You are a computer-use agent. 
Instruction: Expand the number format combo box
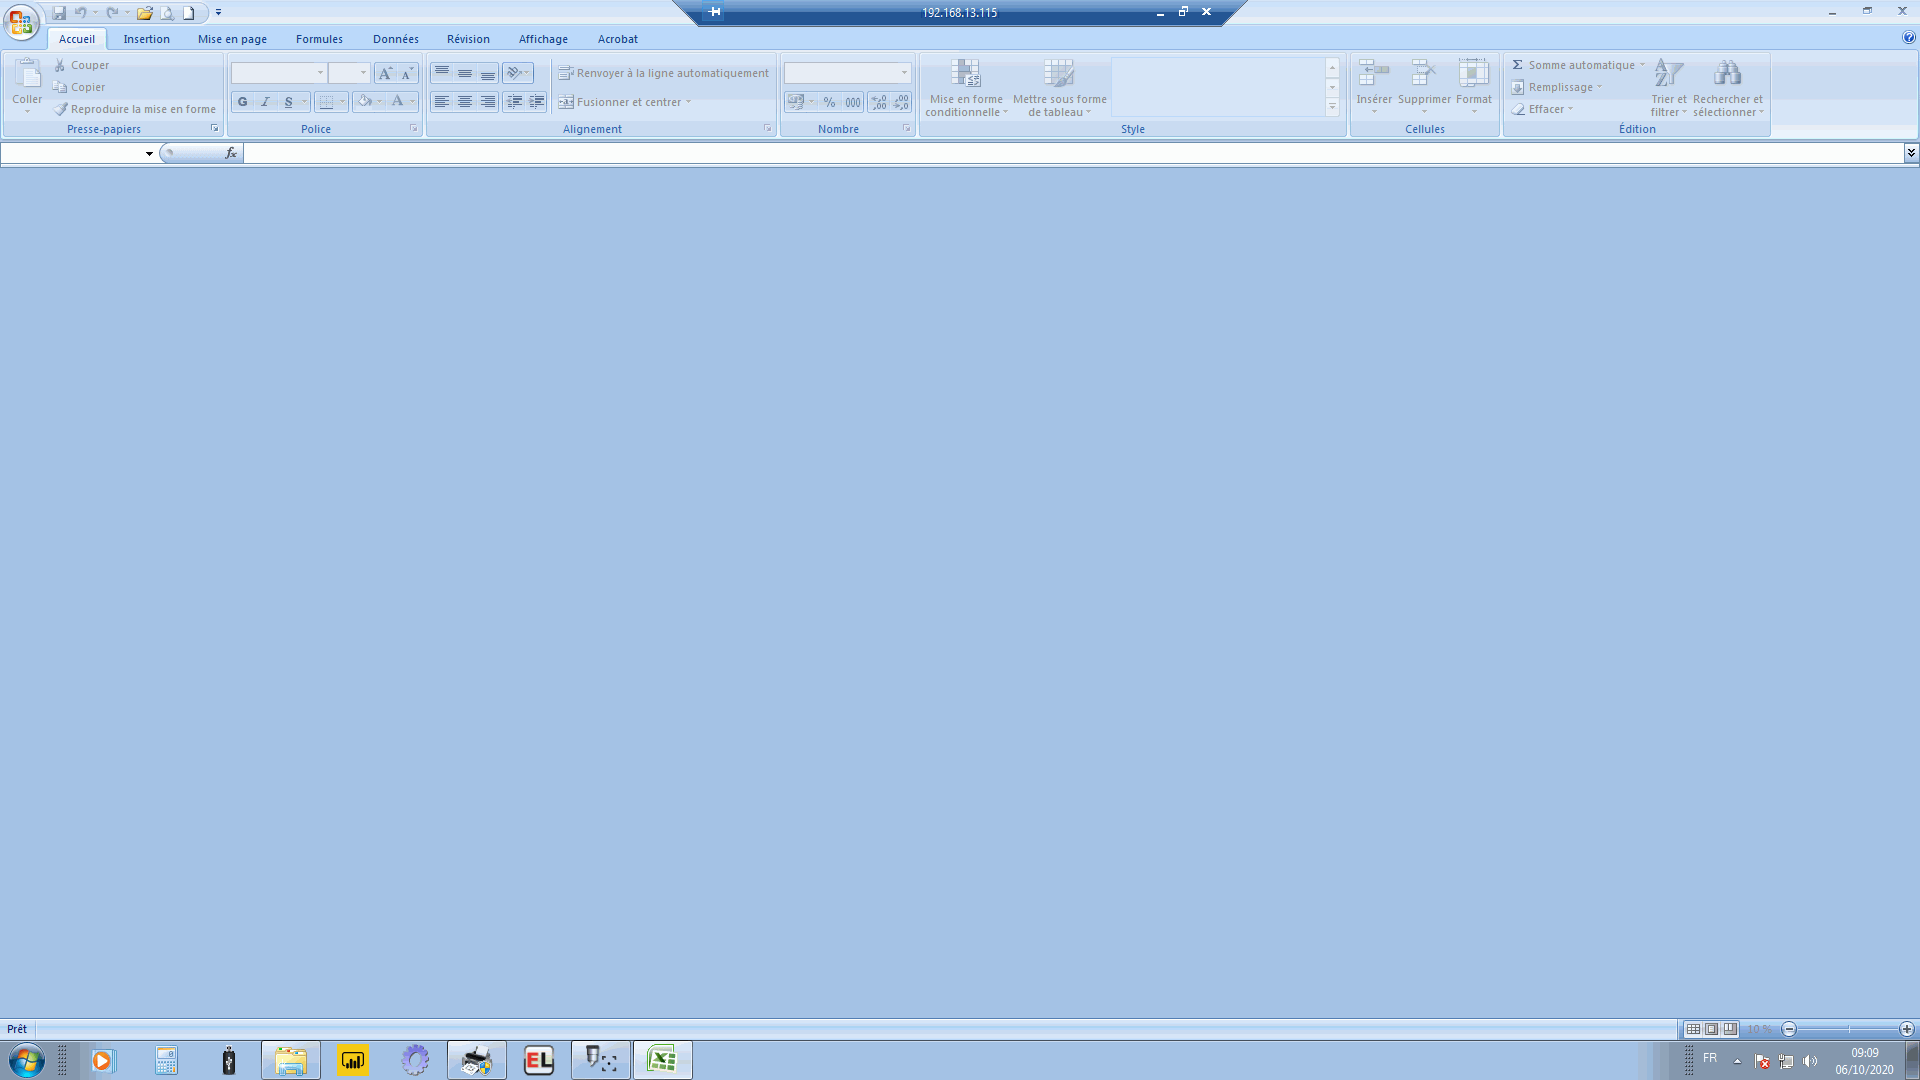point(904,73)
